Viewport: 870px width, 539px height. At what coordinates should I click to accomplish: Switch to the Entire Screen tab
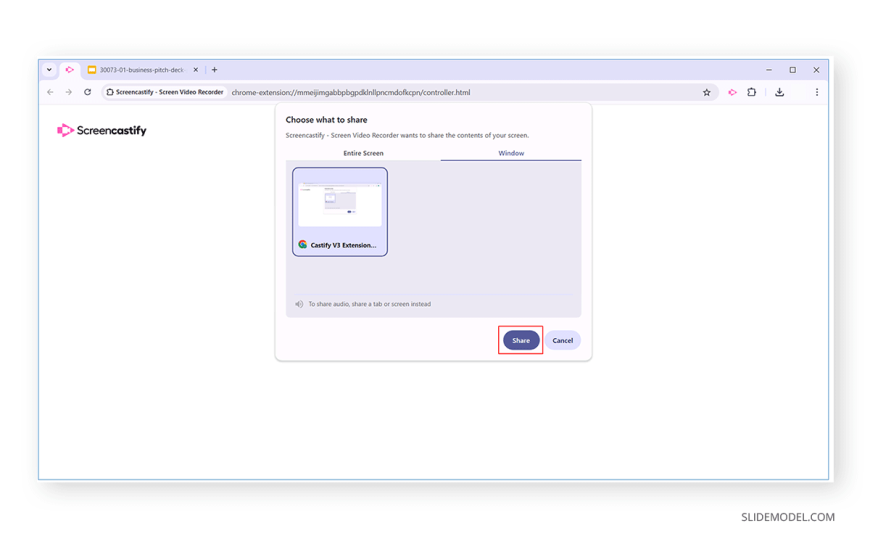pyautogui.click(x=363, y=153)
